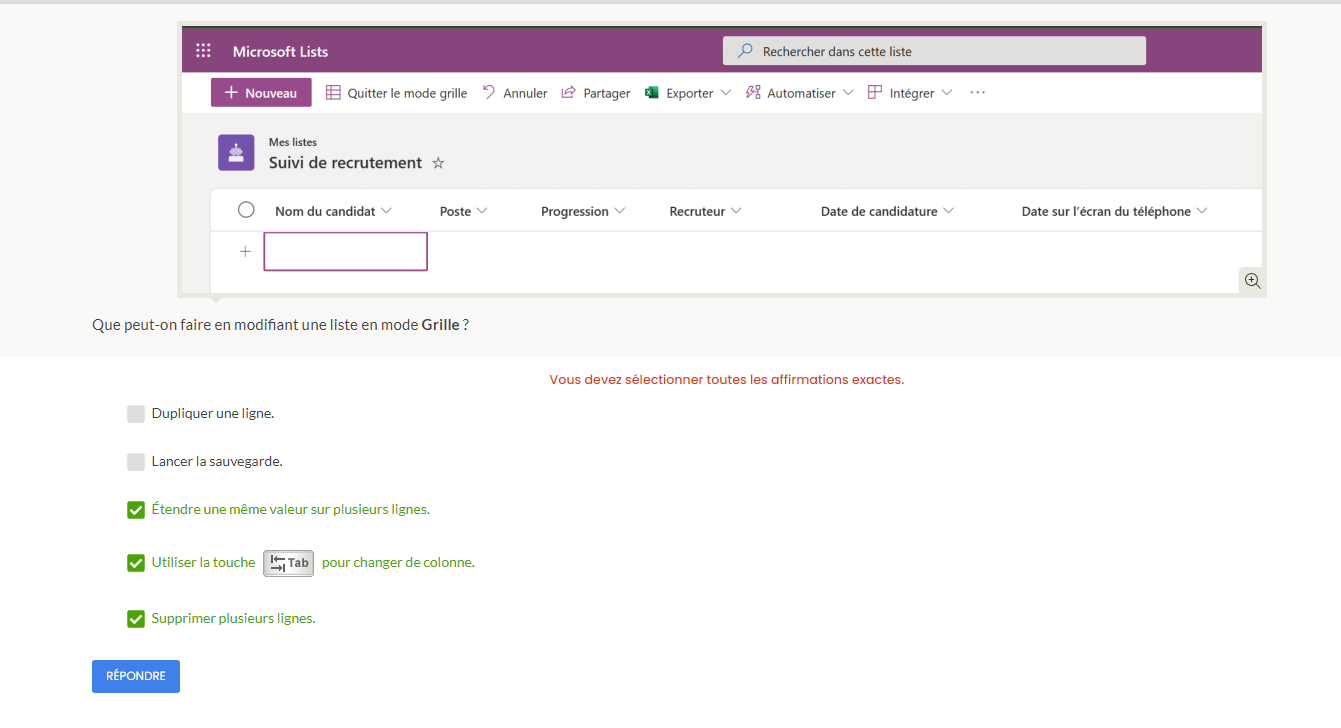Click the magnifier zoom icon on image

[x=1252, y=281]
